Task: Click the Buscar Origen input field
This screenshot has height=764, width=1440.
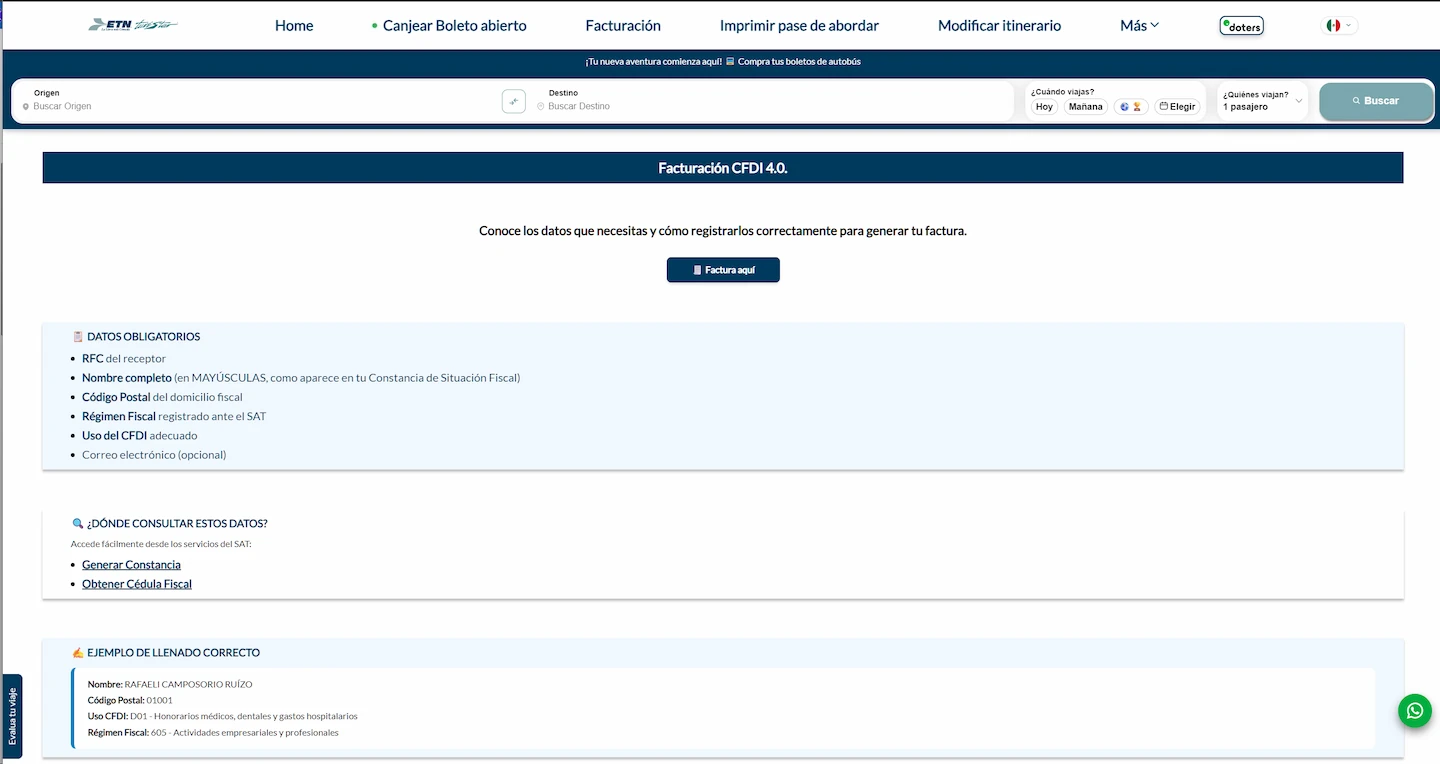Action: point(260,106)
